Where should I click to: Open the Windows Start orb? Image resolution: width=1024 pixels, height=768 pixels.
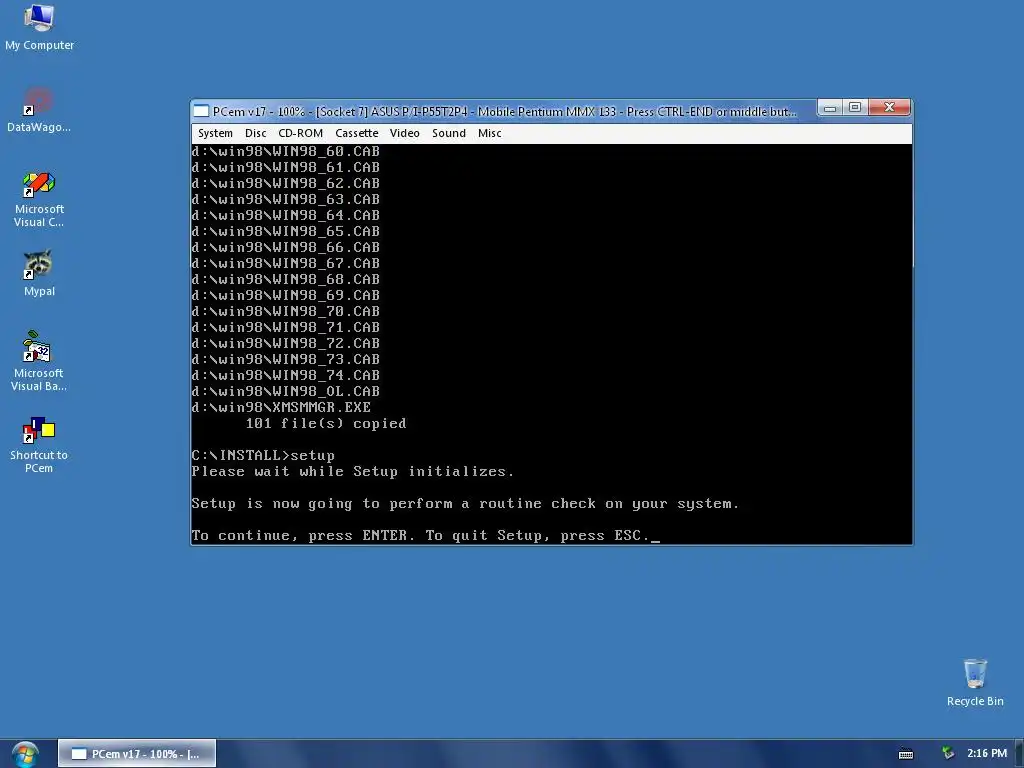[25, 754]
